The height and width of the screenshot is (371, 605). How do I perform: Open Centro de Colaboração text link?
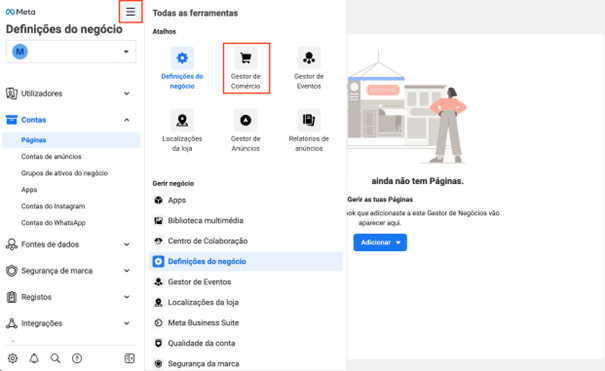pyautogui.click(x=208, y=241)
